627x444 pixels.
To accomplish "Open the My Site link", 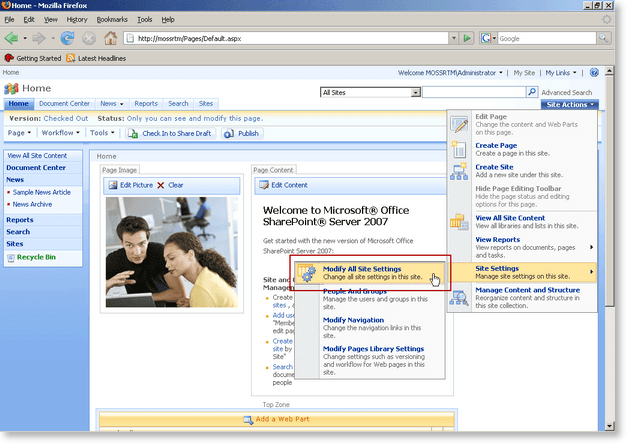I will [524, 73].
